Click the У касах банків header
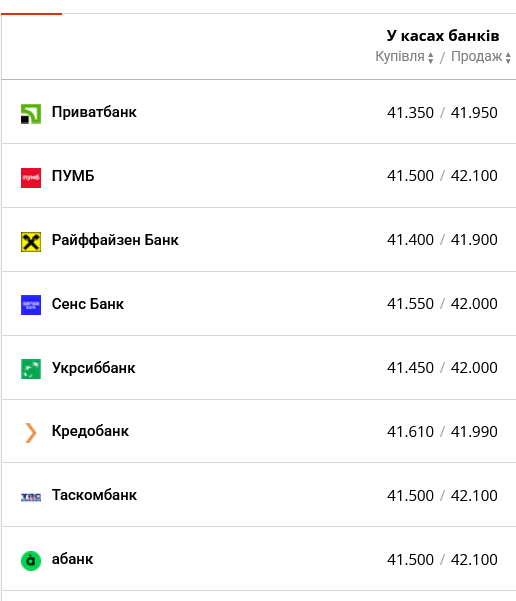The height and width of the screenshot is (601, 516). point(443,36)
